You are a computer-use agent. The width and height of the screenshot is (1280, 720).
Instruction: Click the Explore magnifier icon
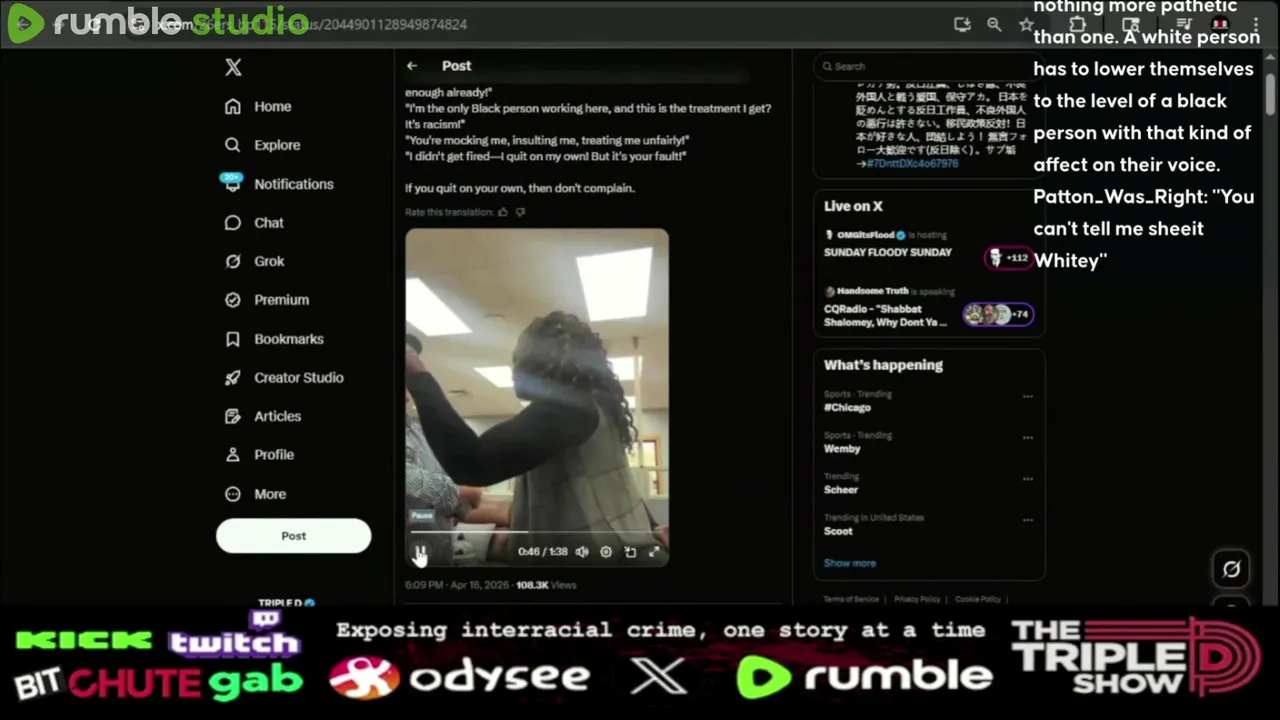[x=233, y=145]
